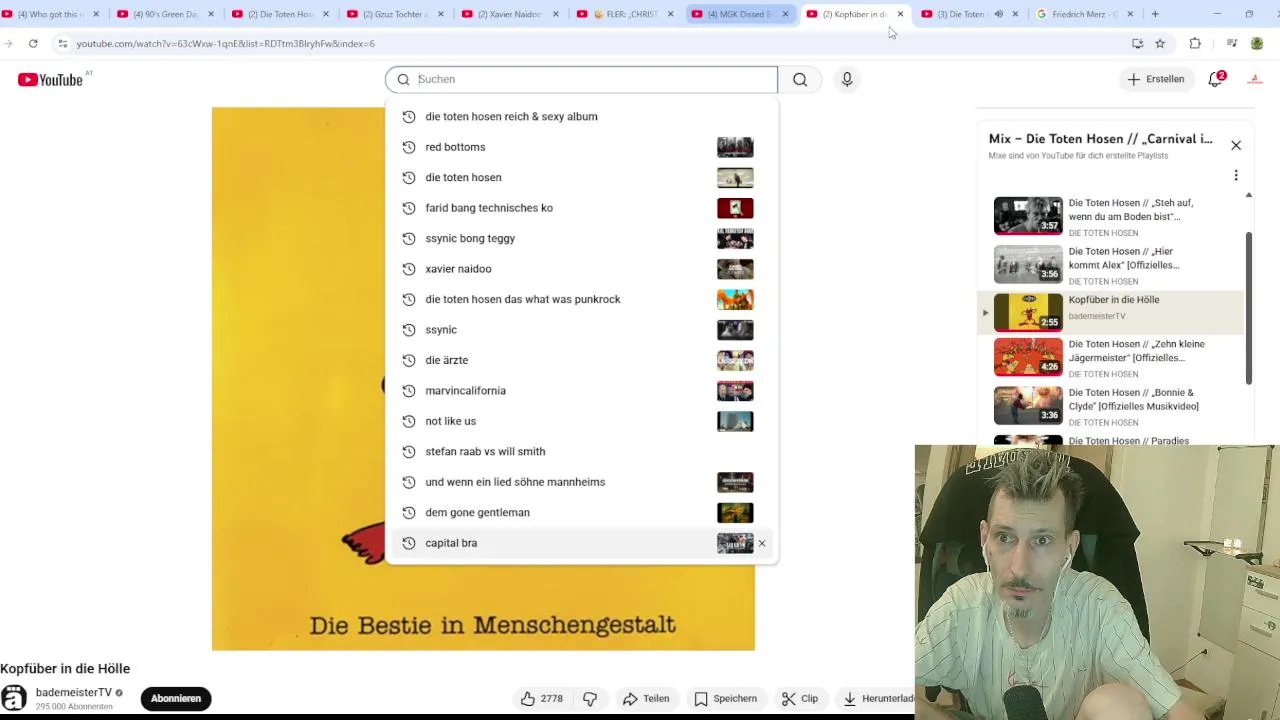Choose 'marvincalifornia' search suggestion
1280x720 pixels.
(581, 390)
